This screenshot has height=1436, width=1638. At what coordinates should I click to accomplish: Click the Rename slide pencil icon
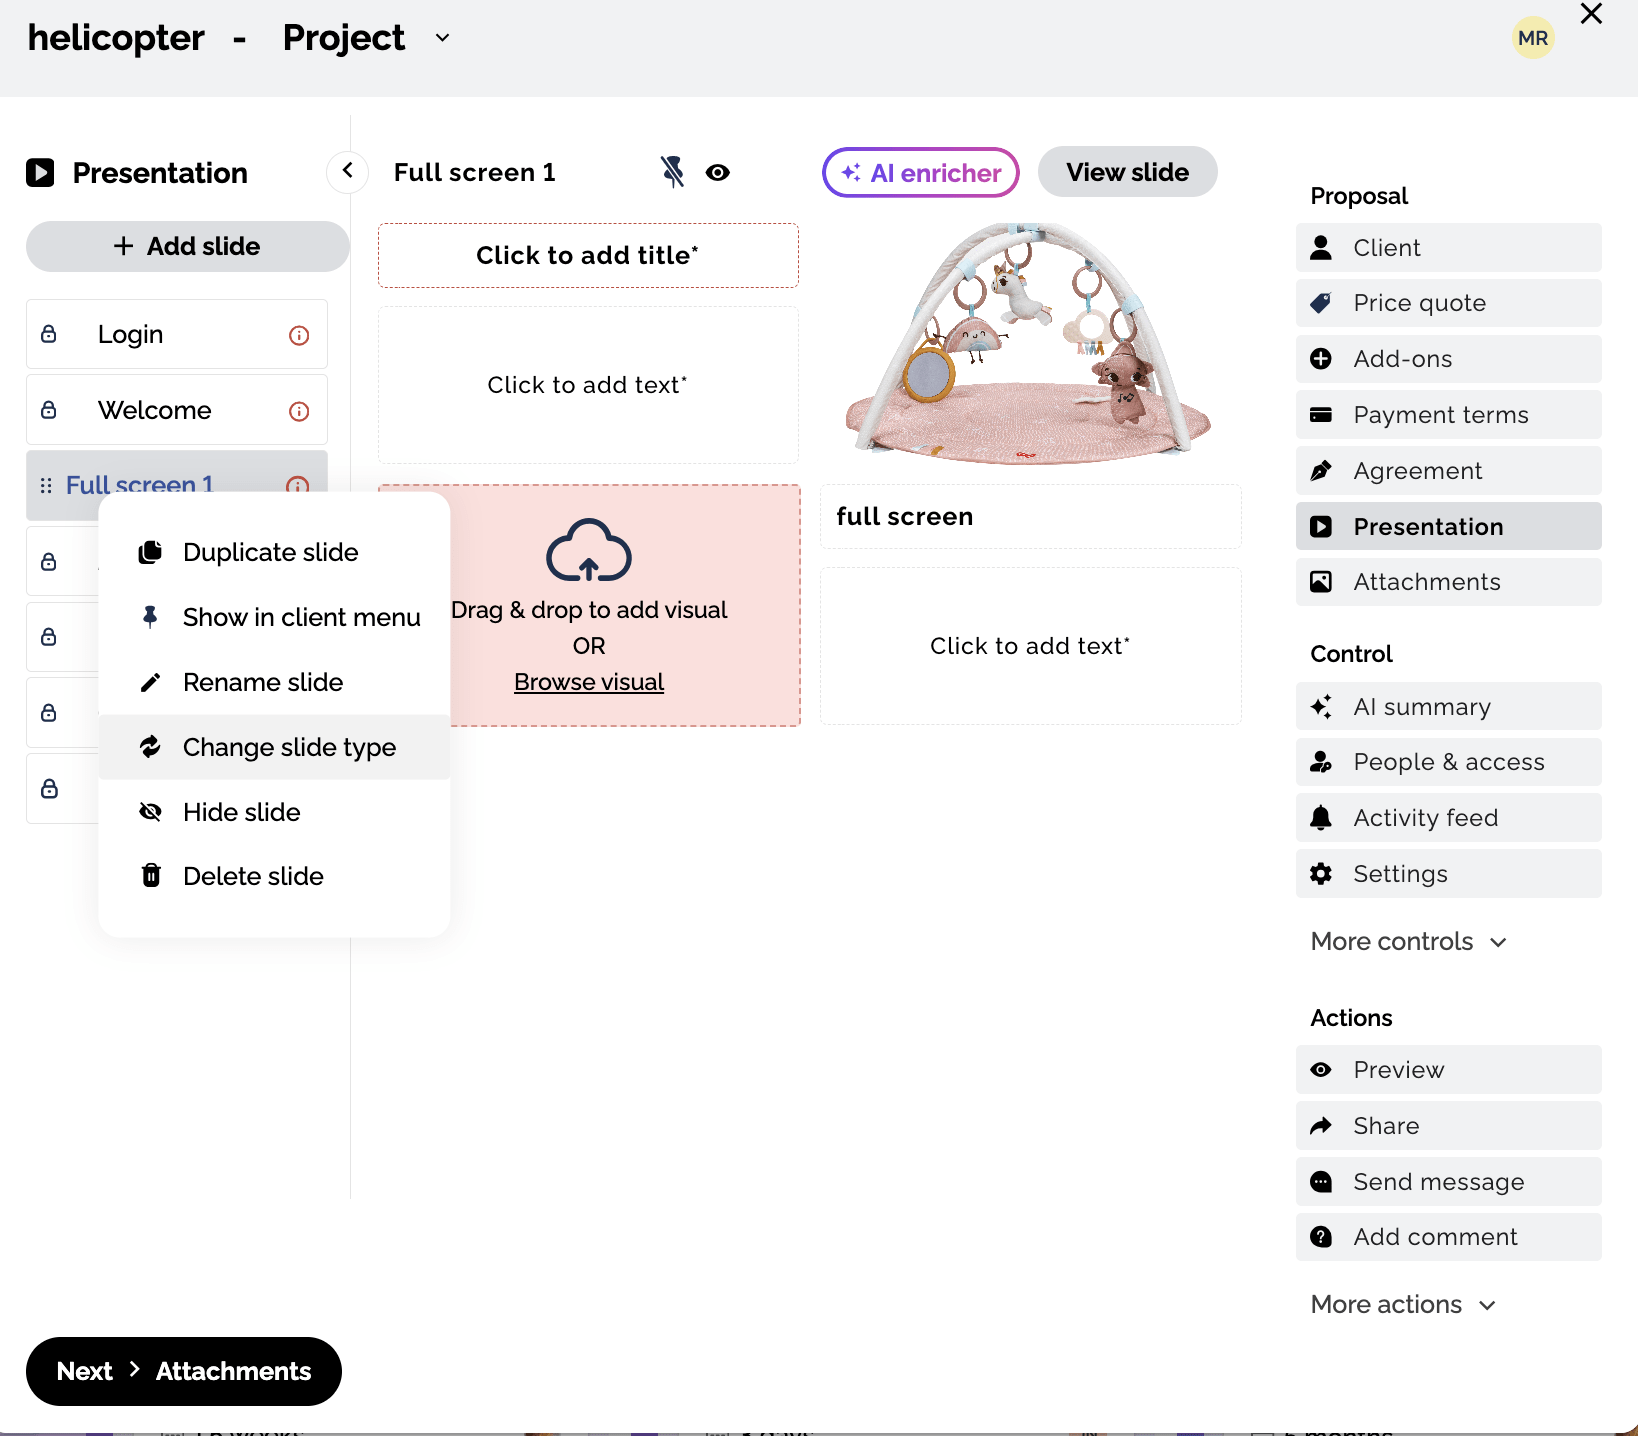coord(151,682)
